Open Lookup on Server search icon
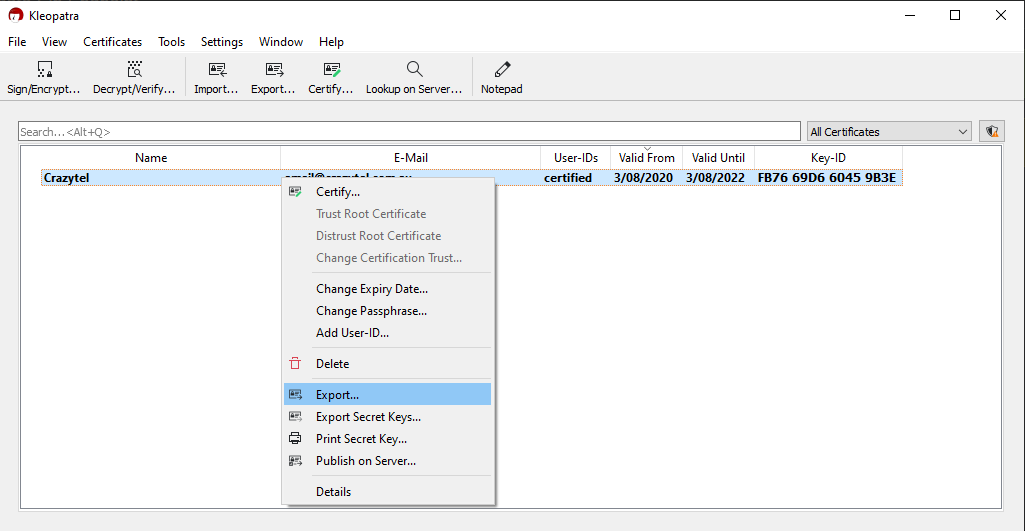Screen dimensions: 1025x531 414,70
